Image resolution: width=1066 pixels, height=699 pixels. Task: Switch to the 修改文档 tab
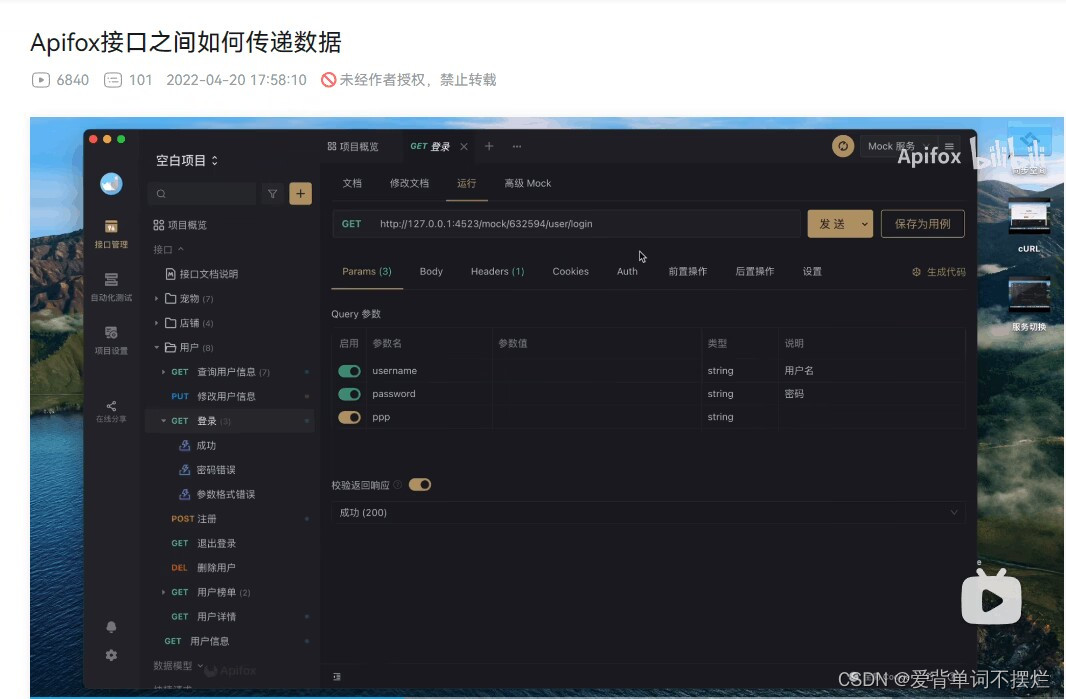point(409,184)
